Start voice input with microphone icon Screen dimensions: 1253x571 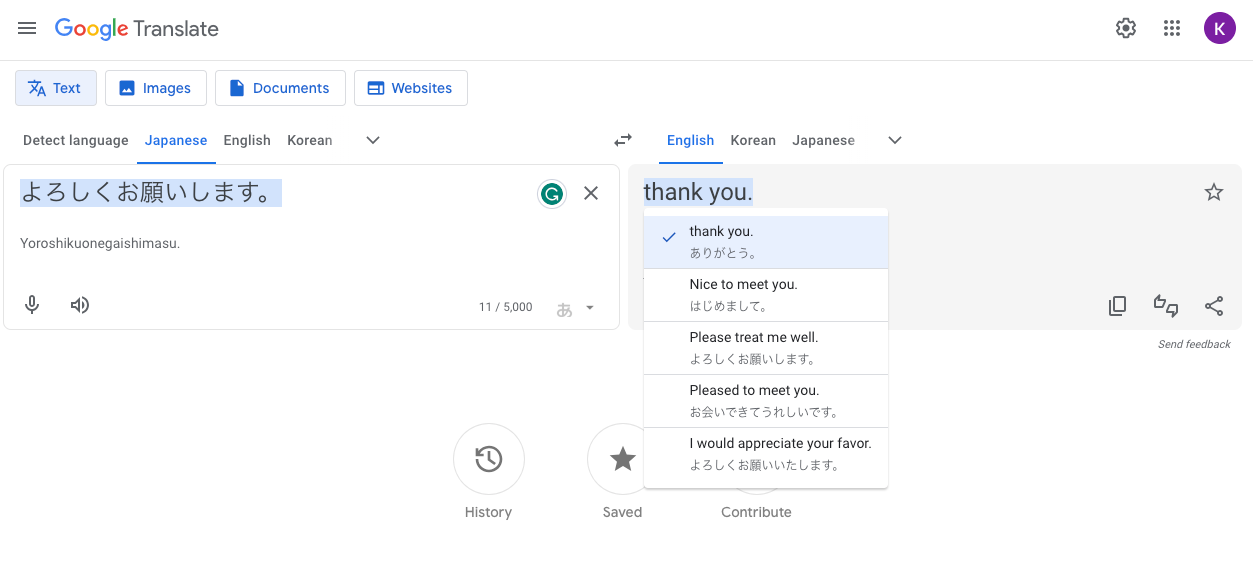(32, 306)
